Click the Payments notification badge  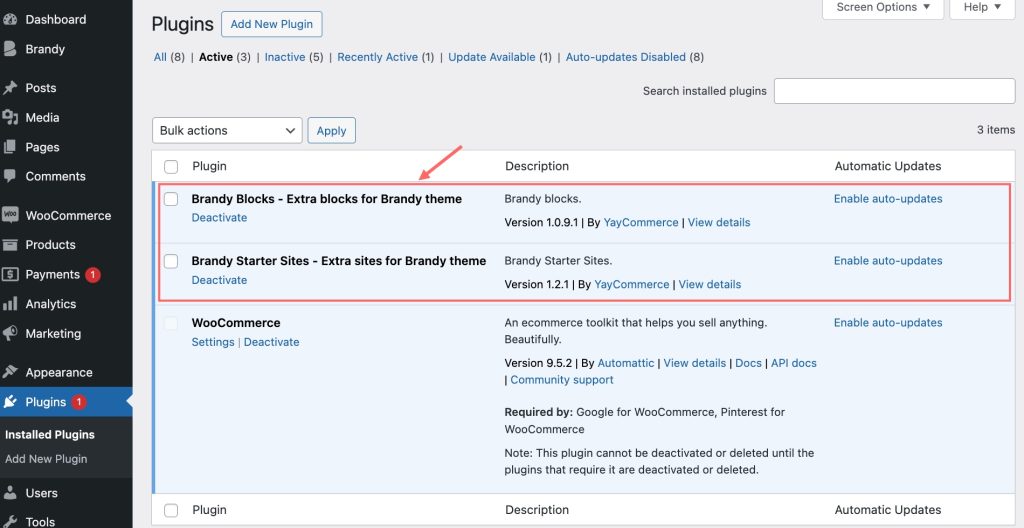[x=93, y=275]
